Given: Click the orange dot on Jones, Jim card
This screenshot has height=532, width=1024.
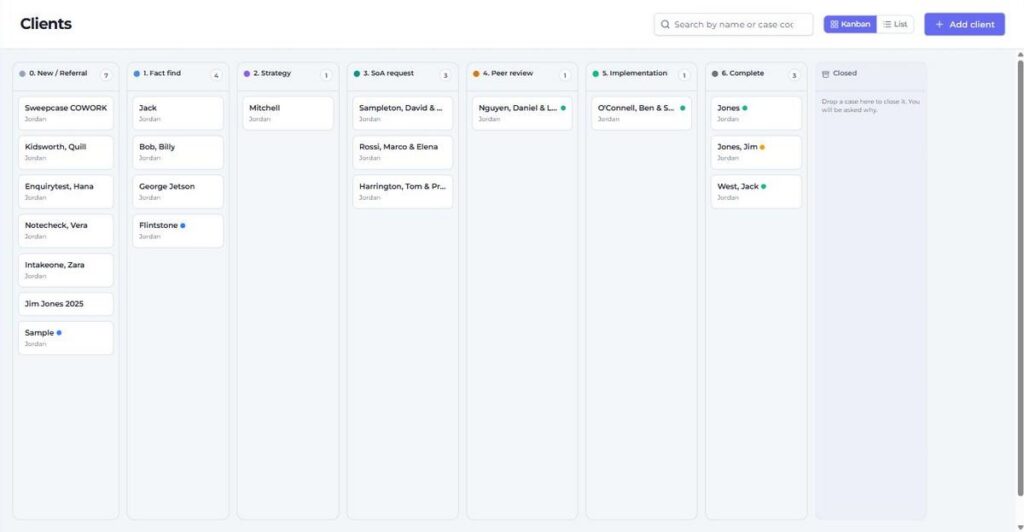Looking at the screenshot, I should (762, 147).
